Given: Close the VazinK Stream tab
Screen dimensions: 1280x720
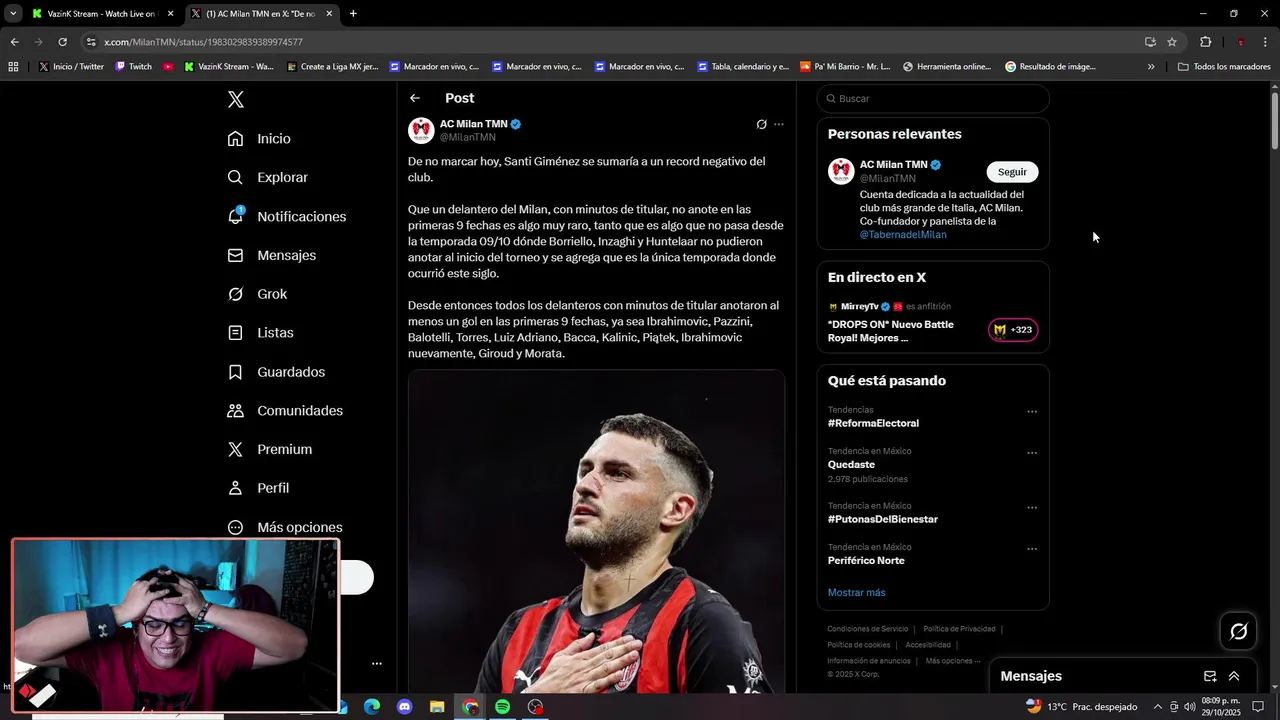Looking at the screenshot, I should (x=170, y=14).
